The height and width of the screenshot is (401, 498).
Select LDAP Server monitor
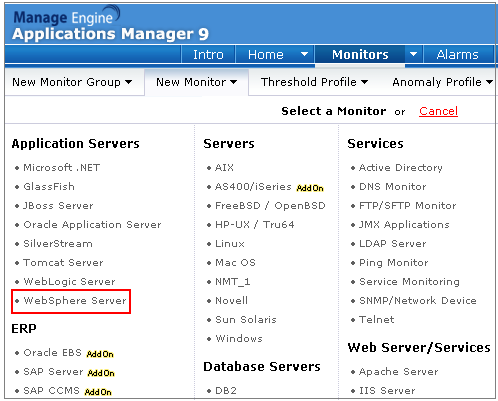coord(393,244)
